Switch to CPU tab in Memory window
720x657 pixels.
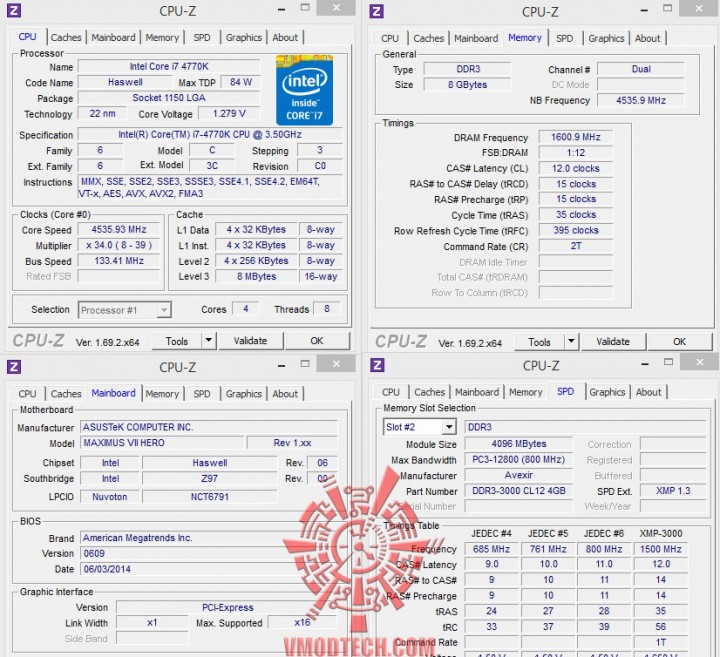point(390,39)
